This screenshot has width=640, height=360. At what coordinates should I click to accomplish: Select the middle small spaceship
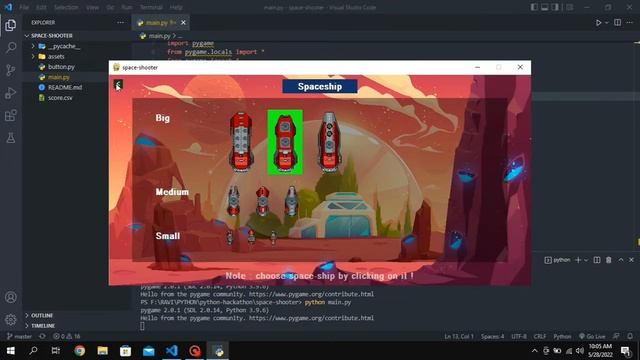[251, 236]
